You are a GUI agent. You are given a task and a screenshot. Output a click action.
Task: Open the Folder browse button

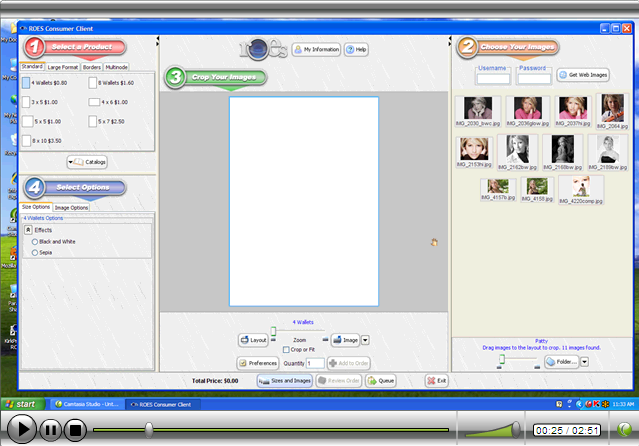click(560, 362)
